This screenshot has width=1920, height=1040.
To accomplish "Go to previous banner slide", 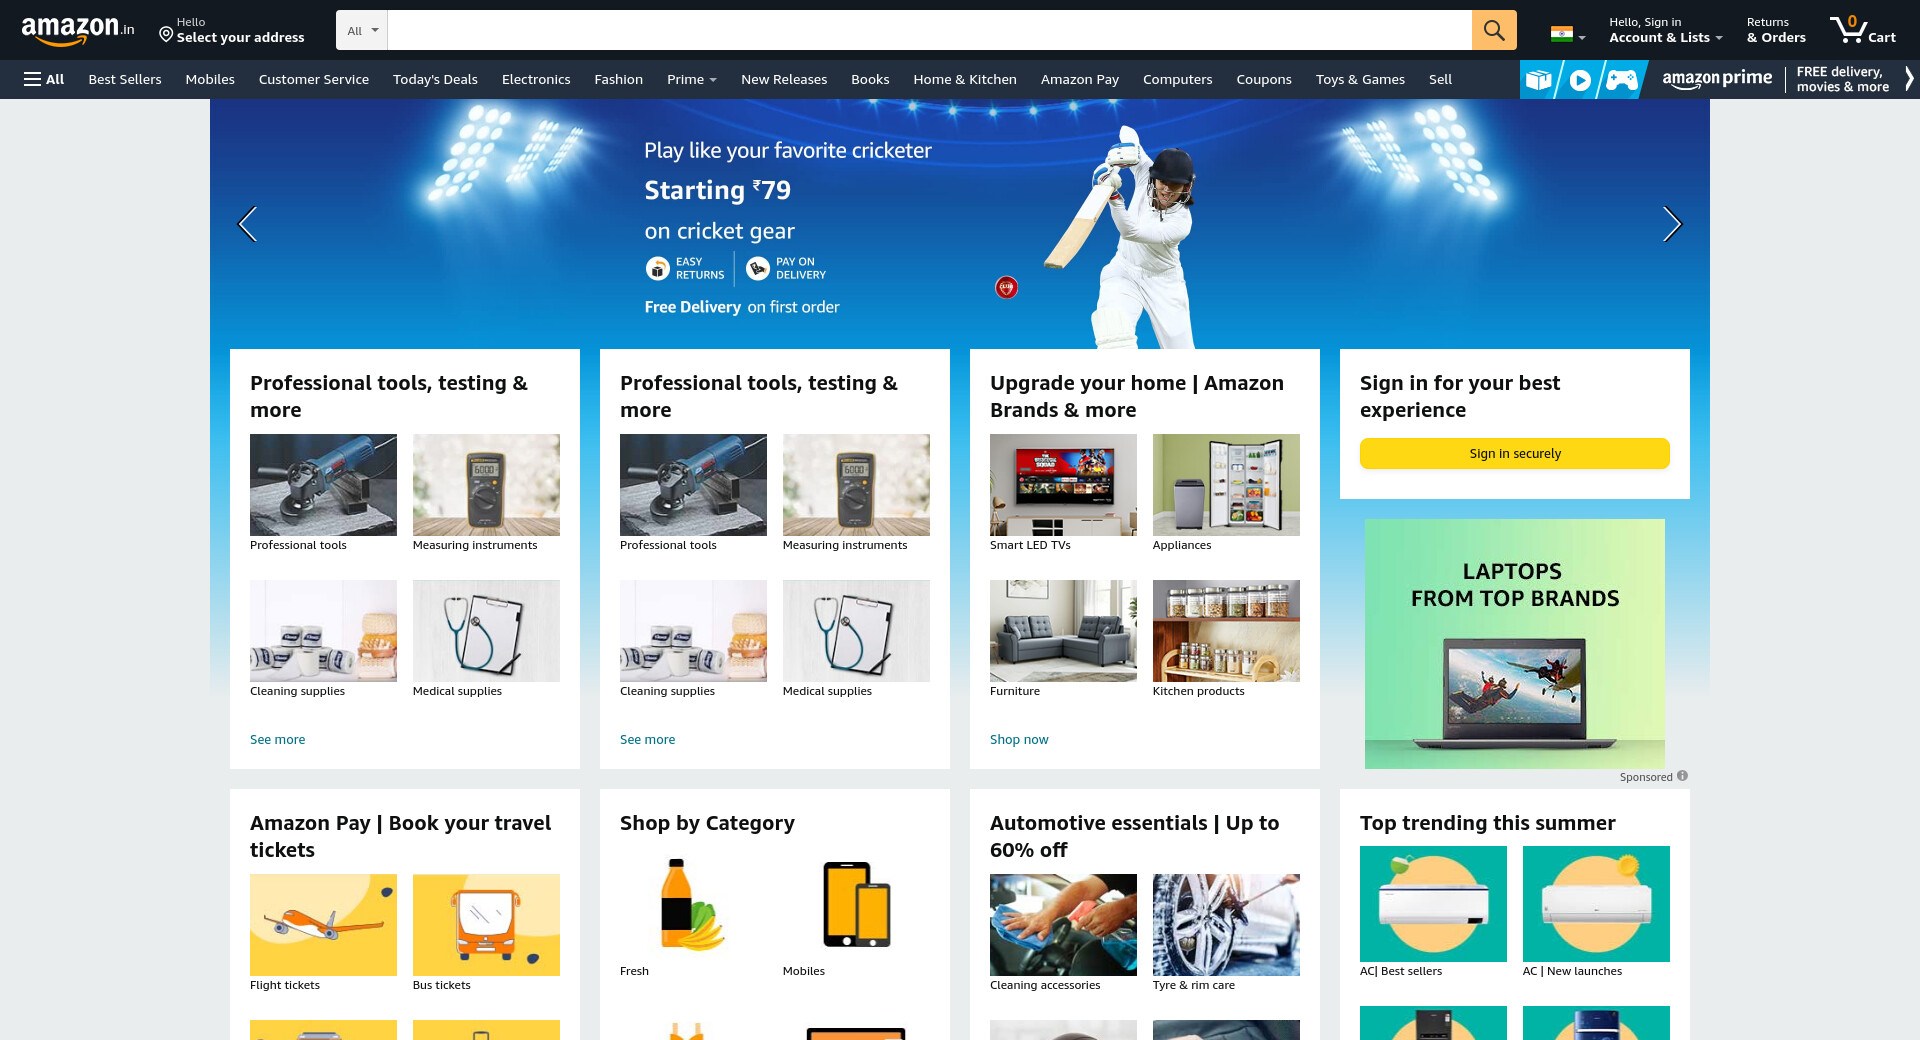I will tap(247, 224).
